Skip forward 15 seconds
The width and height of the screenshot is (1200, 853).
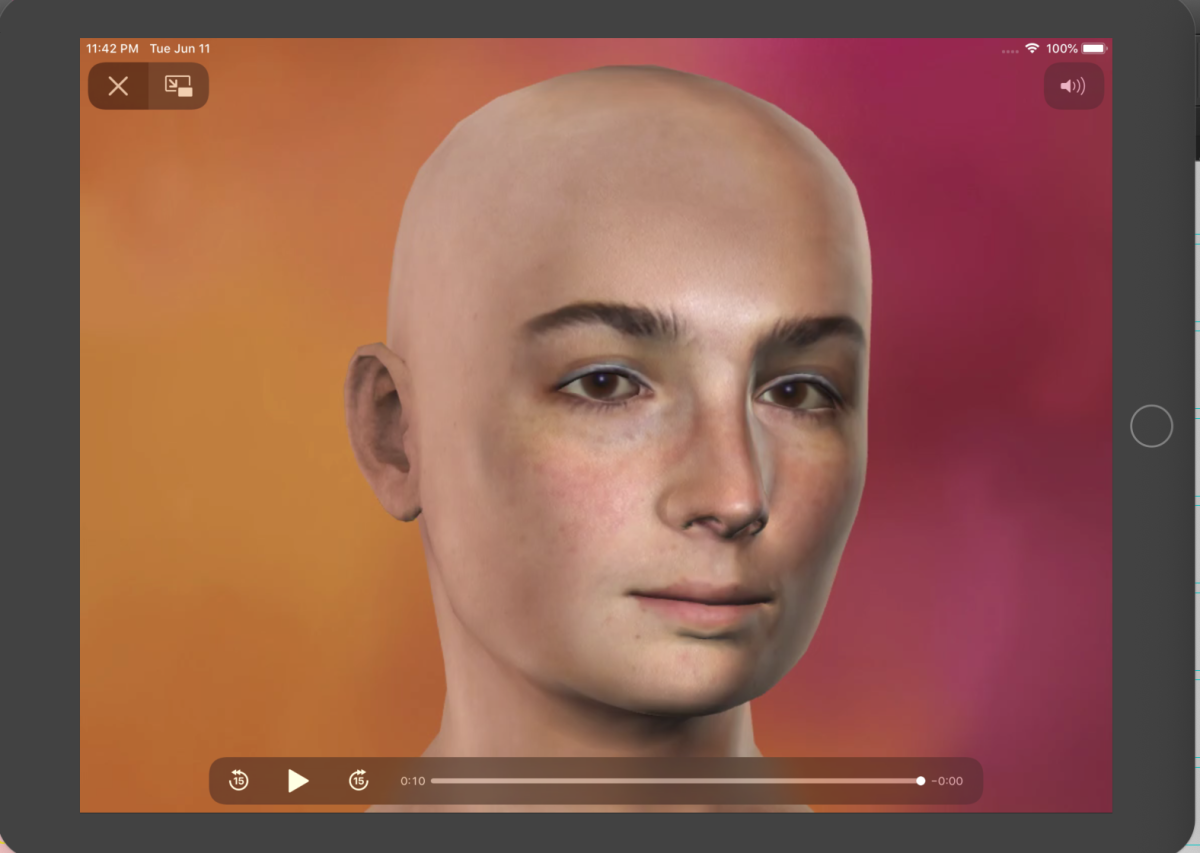tap(358, 781)
